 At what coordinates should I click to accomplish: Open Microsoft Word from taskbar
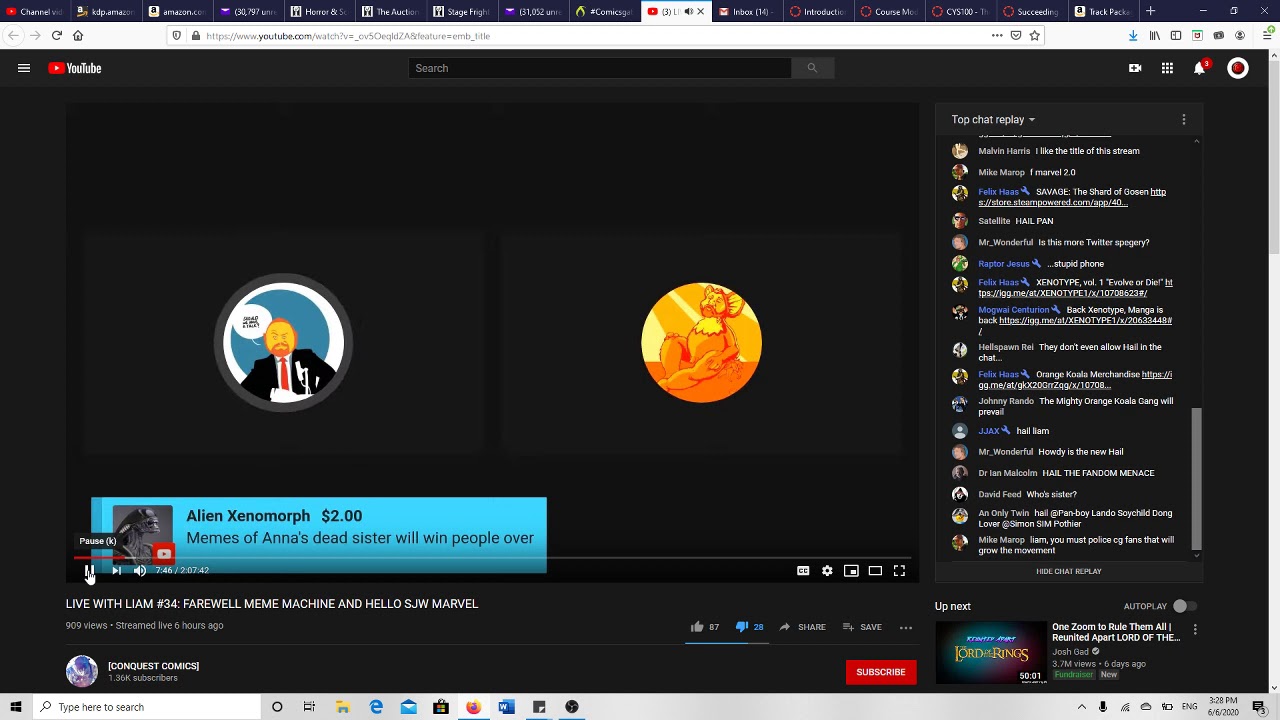[x=505, y=707]
